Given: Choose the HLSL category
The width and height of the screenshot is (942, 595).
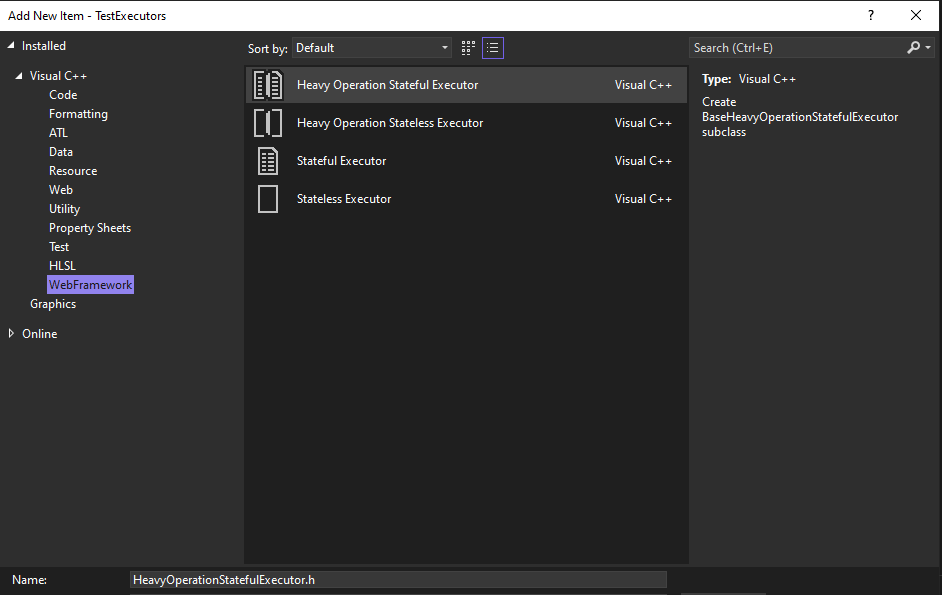Looking at the screenshot, I should (x=62, y=266).
